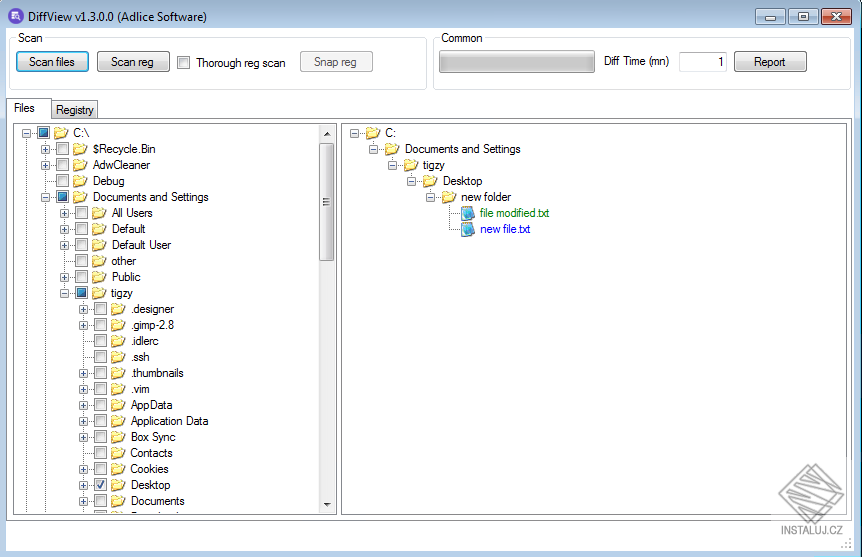Check the $Recycle.Bin checkbox

tap(63, 149)
